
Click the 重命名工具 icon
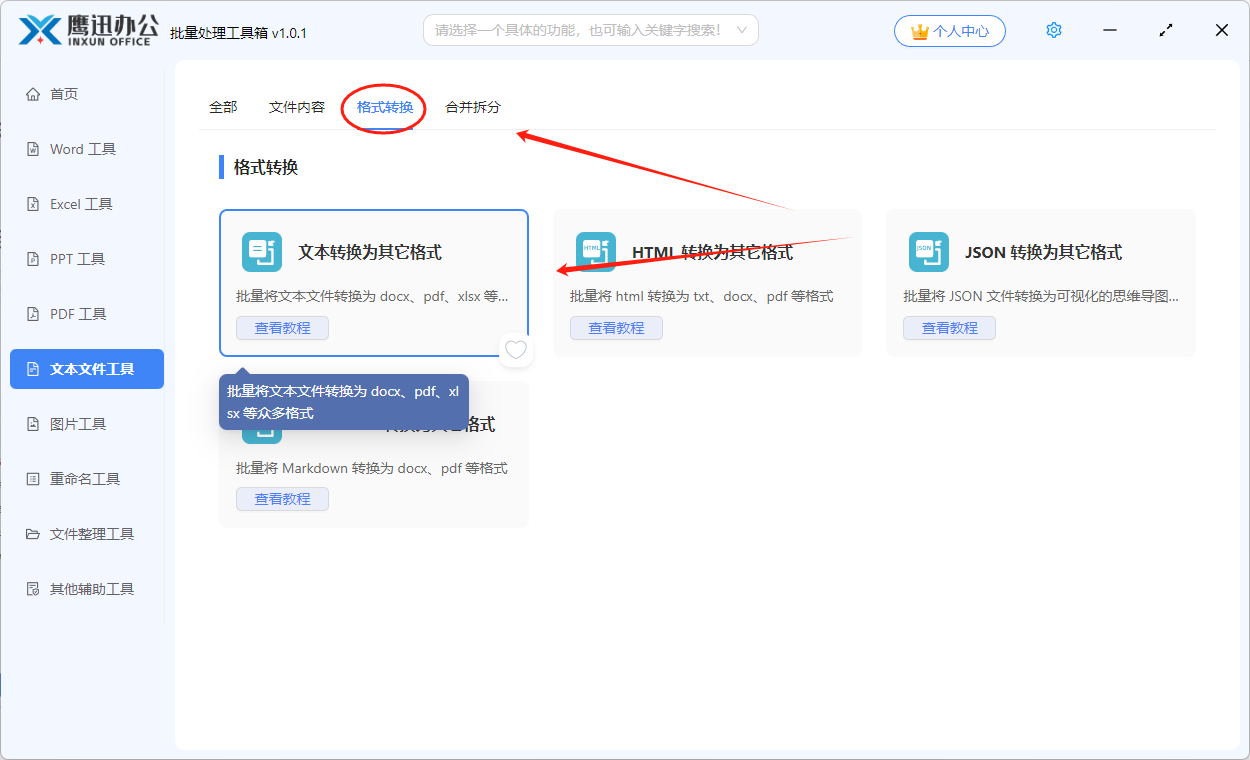click(x=32, y=479)
